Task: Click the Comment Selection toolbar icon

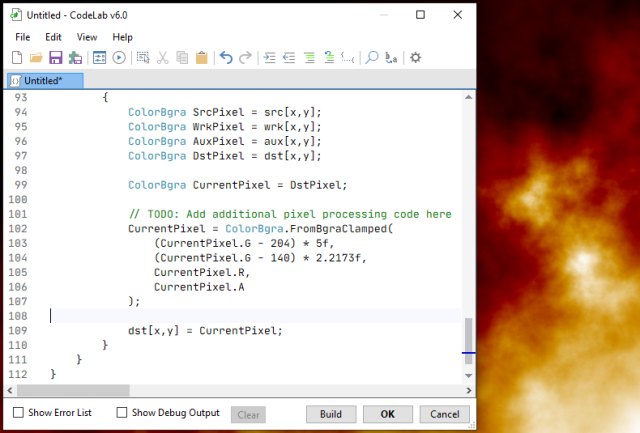Action: (x=309, y=58)
